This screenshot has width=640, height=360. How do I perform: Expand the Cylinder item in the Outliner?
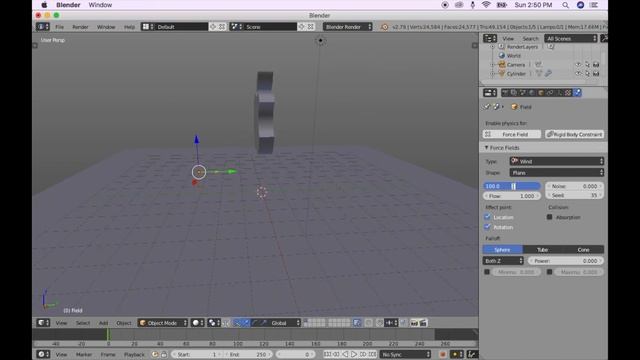pyautogui.click(x=492, y=73)
